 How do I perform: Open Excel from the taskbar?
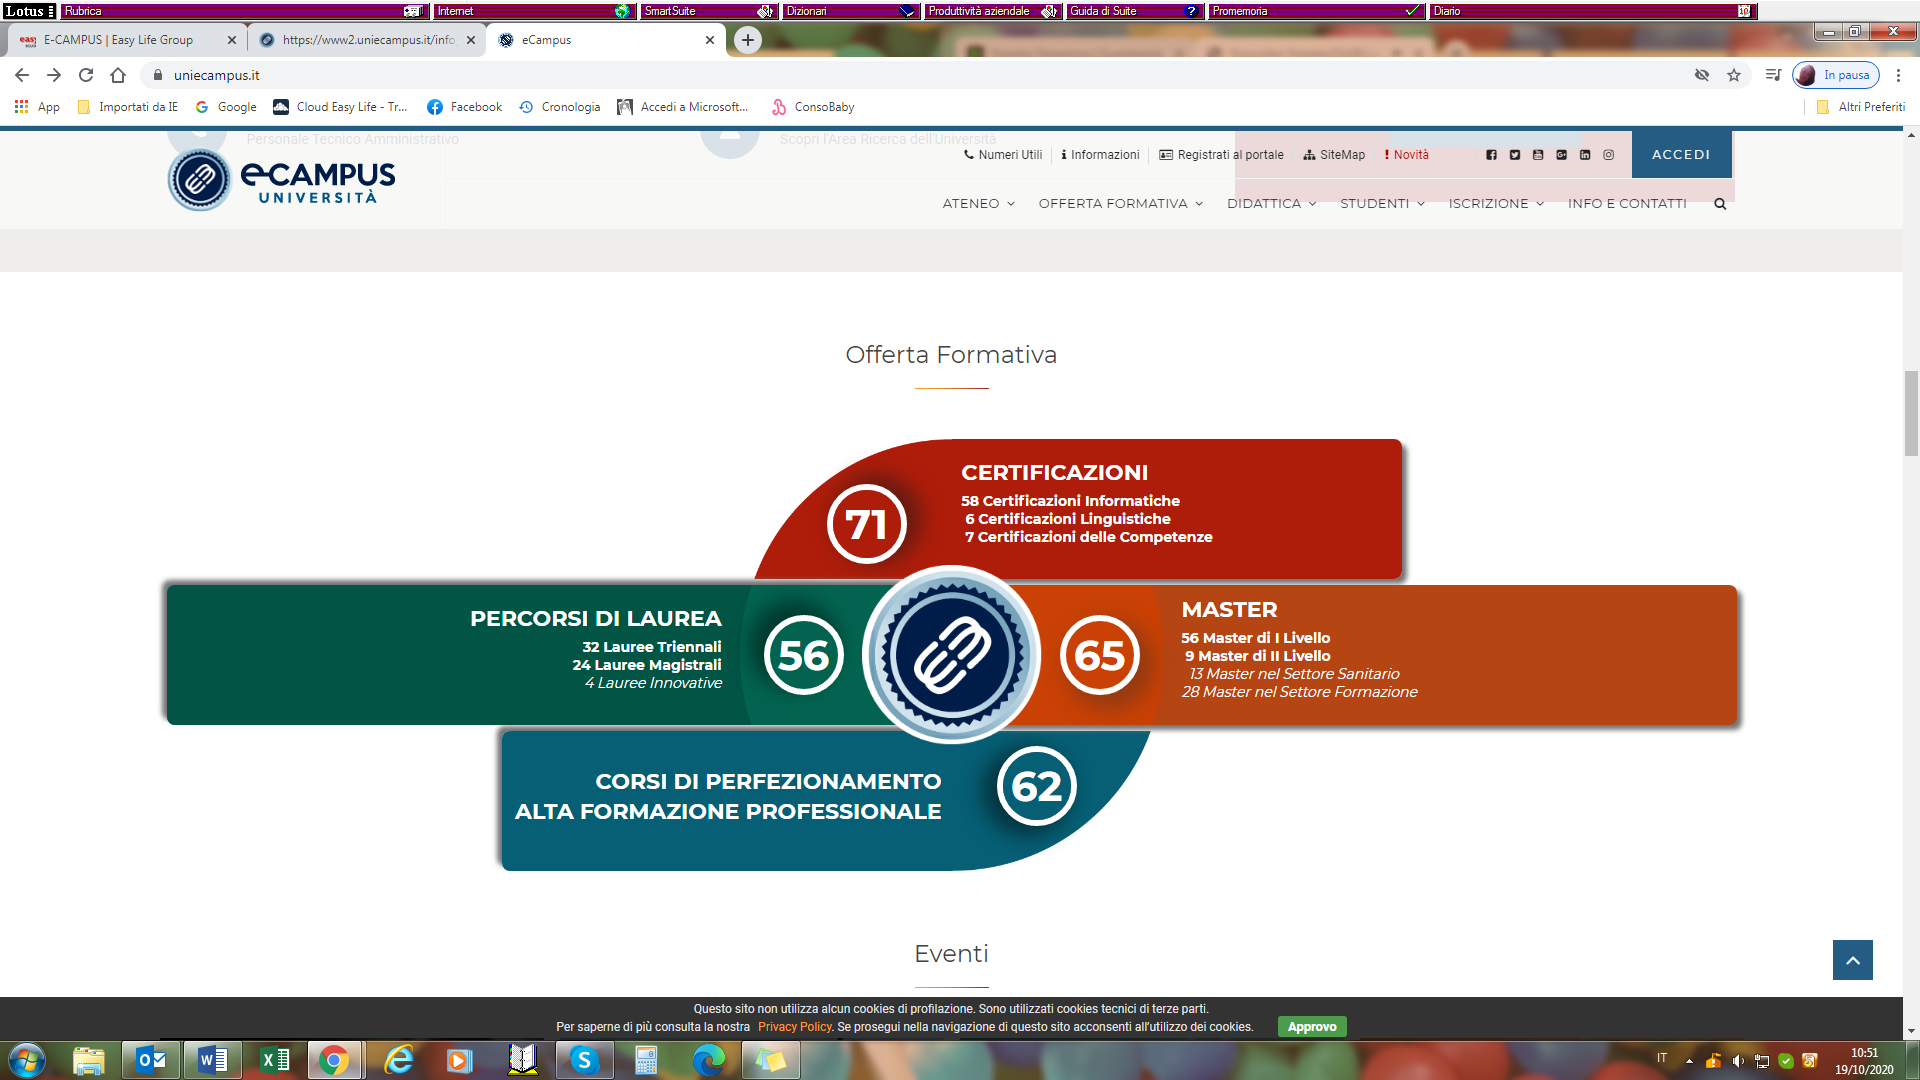tap(274, 1060)
